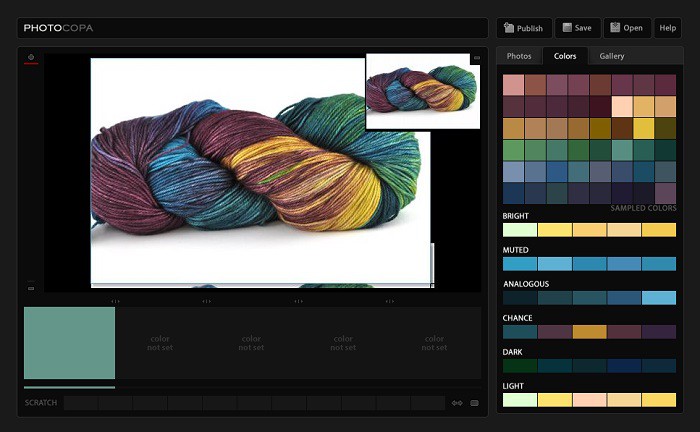Click the scratch swap arrows icon
The width and height of the screenshot is (700, 432).
click(x=457, y=403)
